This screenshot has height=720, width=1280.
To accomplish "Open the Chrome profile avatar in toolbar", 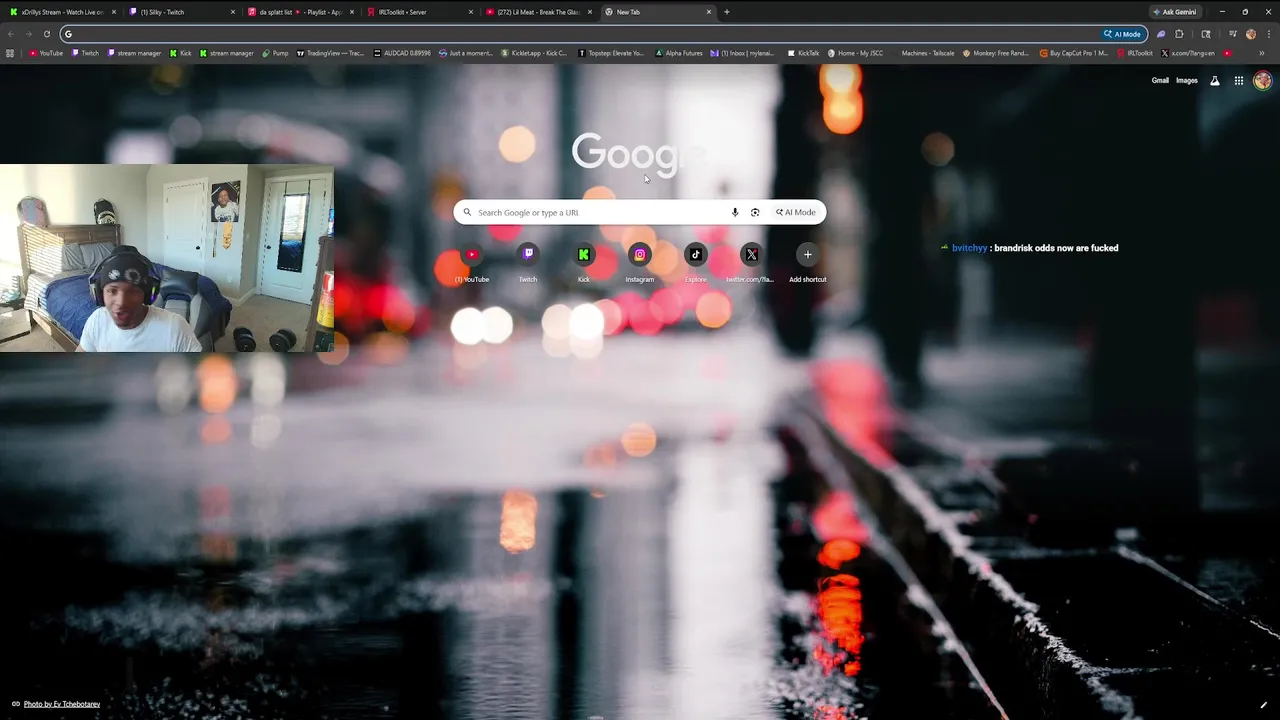I will coord(1251,34).
